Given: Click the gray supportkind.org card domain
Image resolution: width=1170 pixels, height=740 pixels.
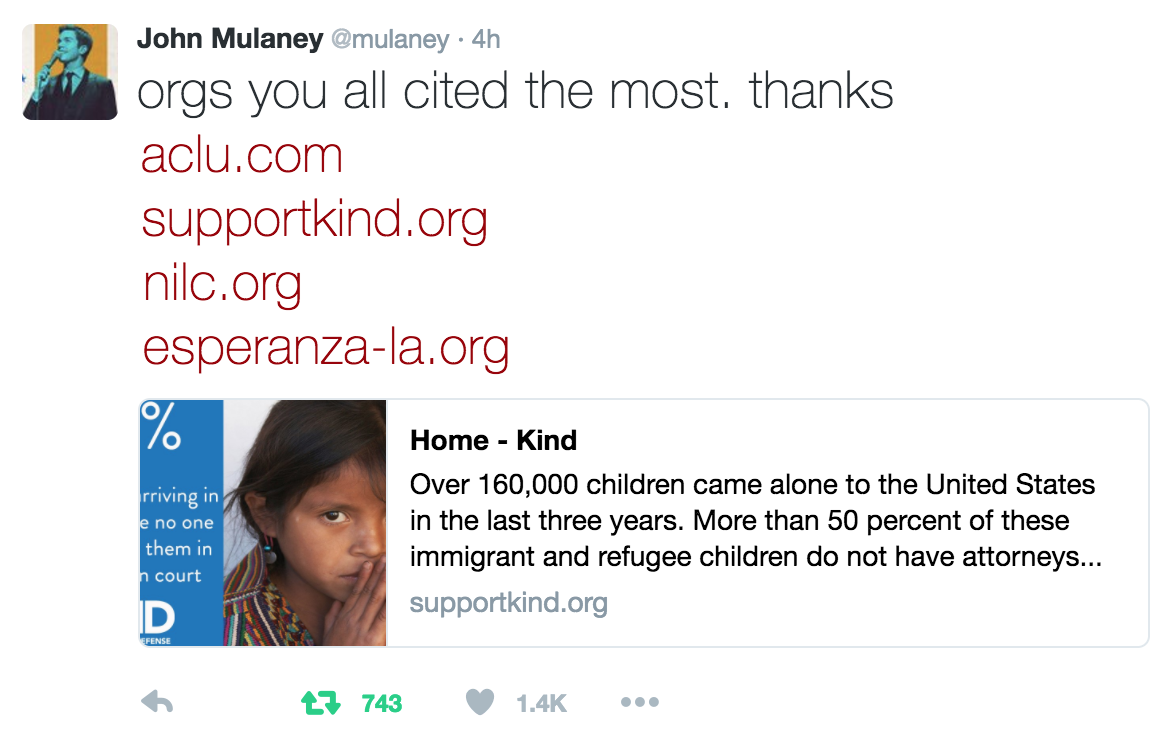Looking at the screenshot, I should coord(508,603).
